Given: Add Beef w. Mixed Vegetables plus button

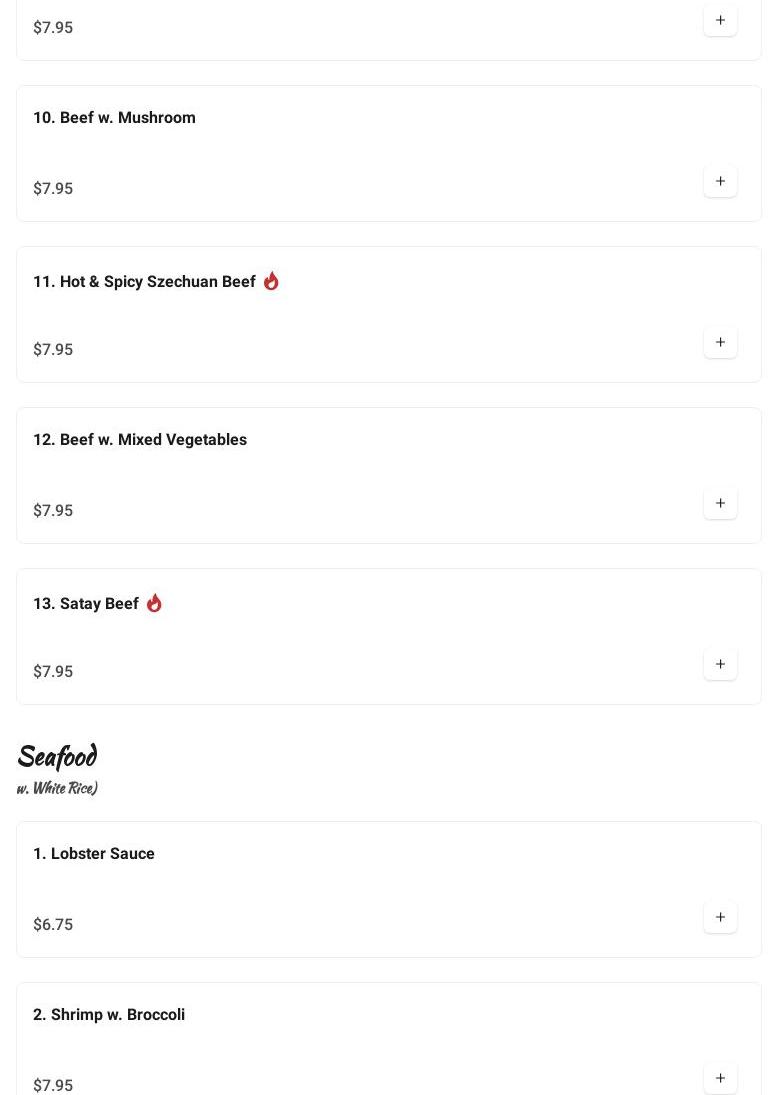Looking at the screenshot, I should click(720, 503).
